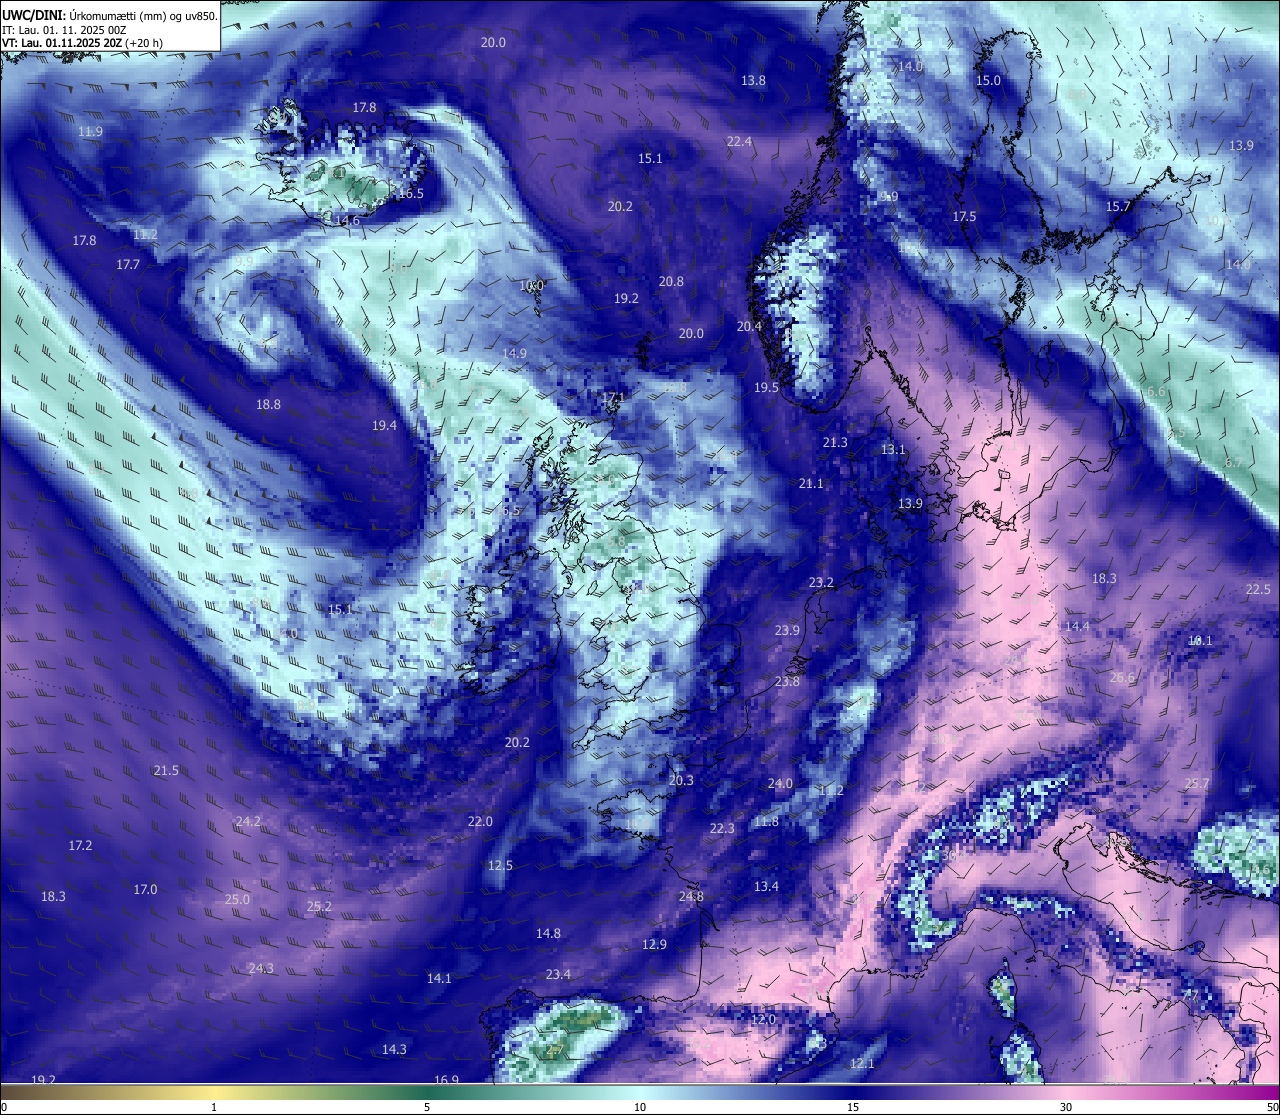Click the 25.0 value label
The image size is (1280, 1115).
237,899
